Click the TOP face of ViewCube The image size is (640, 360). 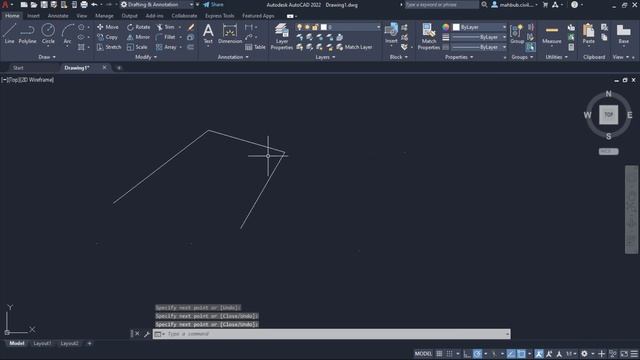[608, 115]
